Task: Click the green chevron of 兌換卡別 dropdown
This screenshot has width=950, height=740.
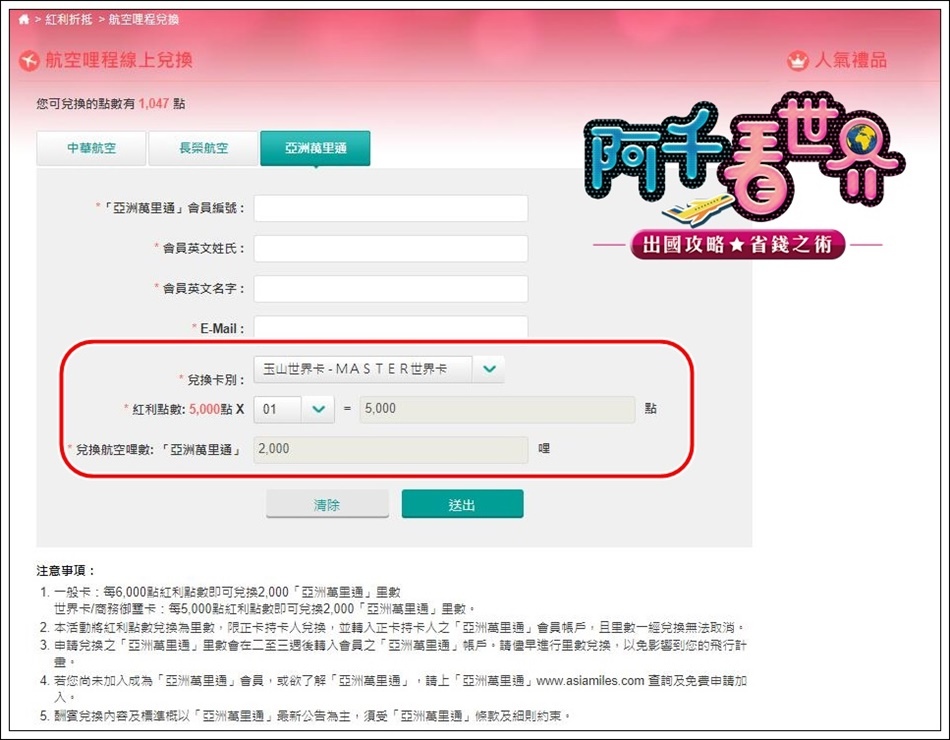Action: [489, 369]
